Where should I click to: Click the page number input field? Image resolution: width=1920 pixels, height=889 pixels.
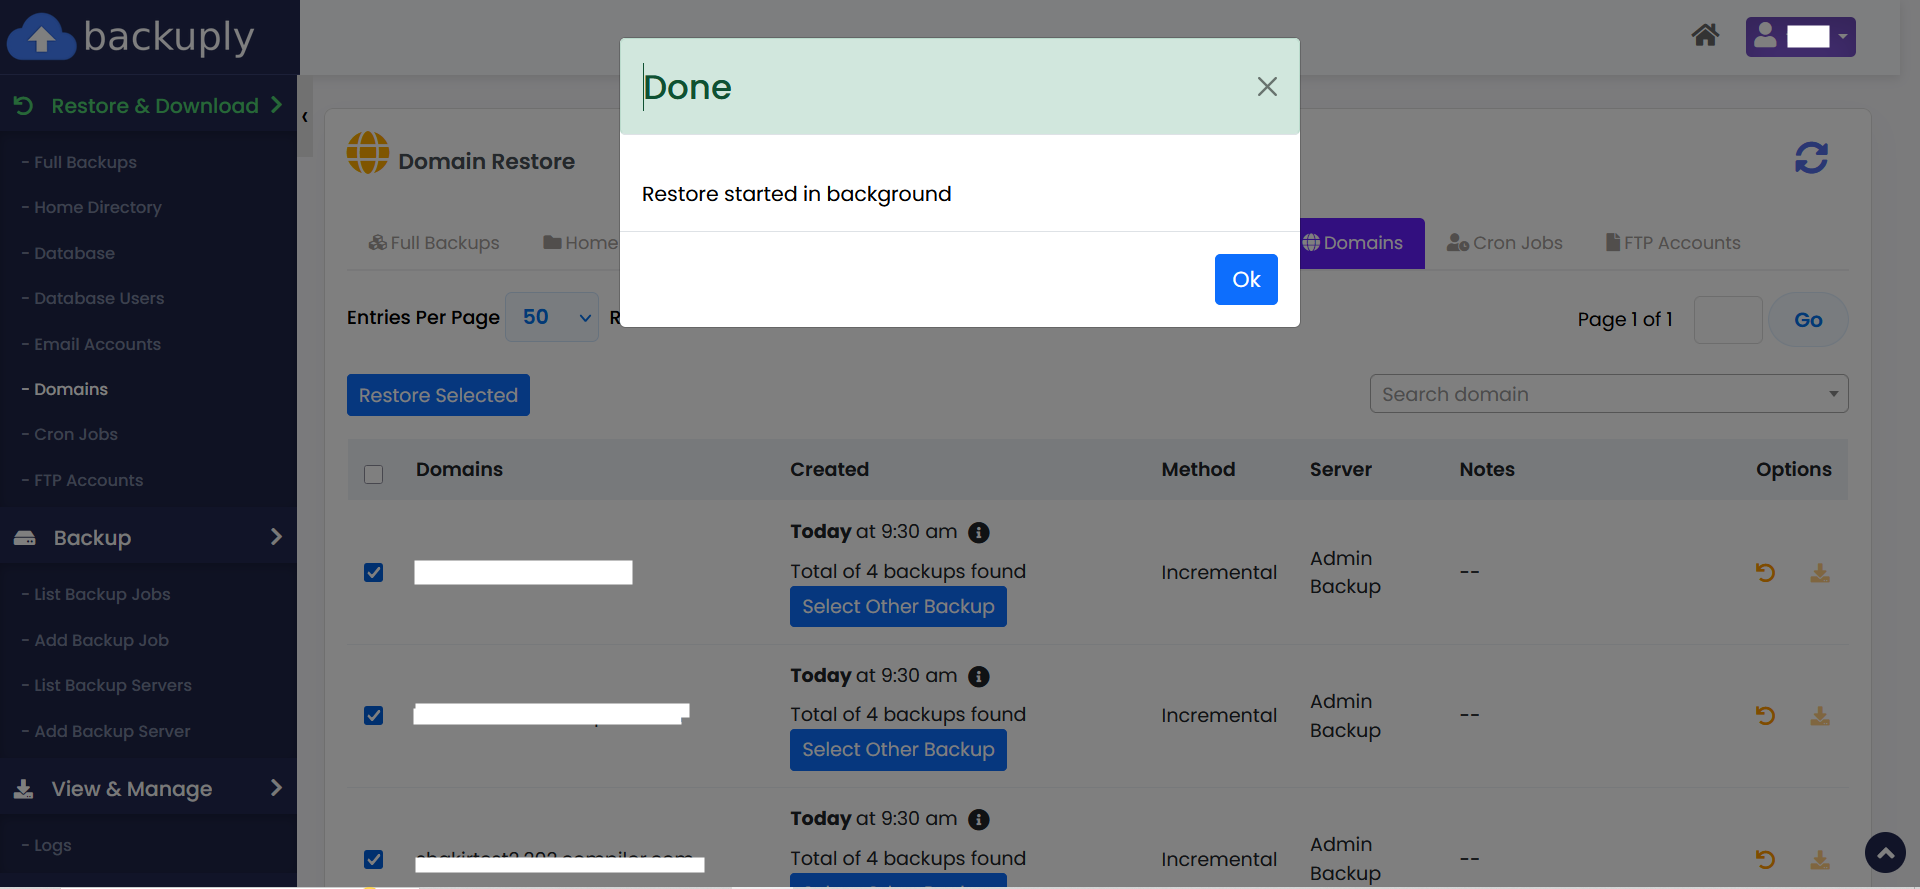tap(1727, 320)
